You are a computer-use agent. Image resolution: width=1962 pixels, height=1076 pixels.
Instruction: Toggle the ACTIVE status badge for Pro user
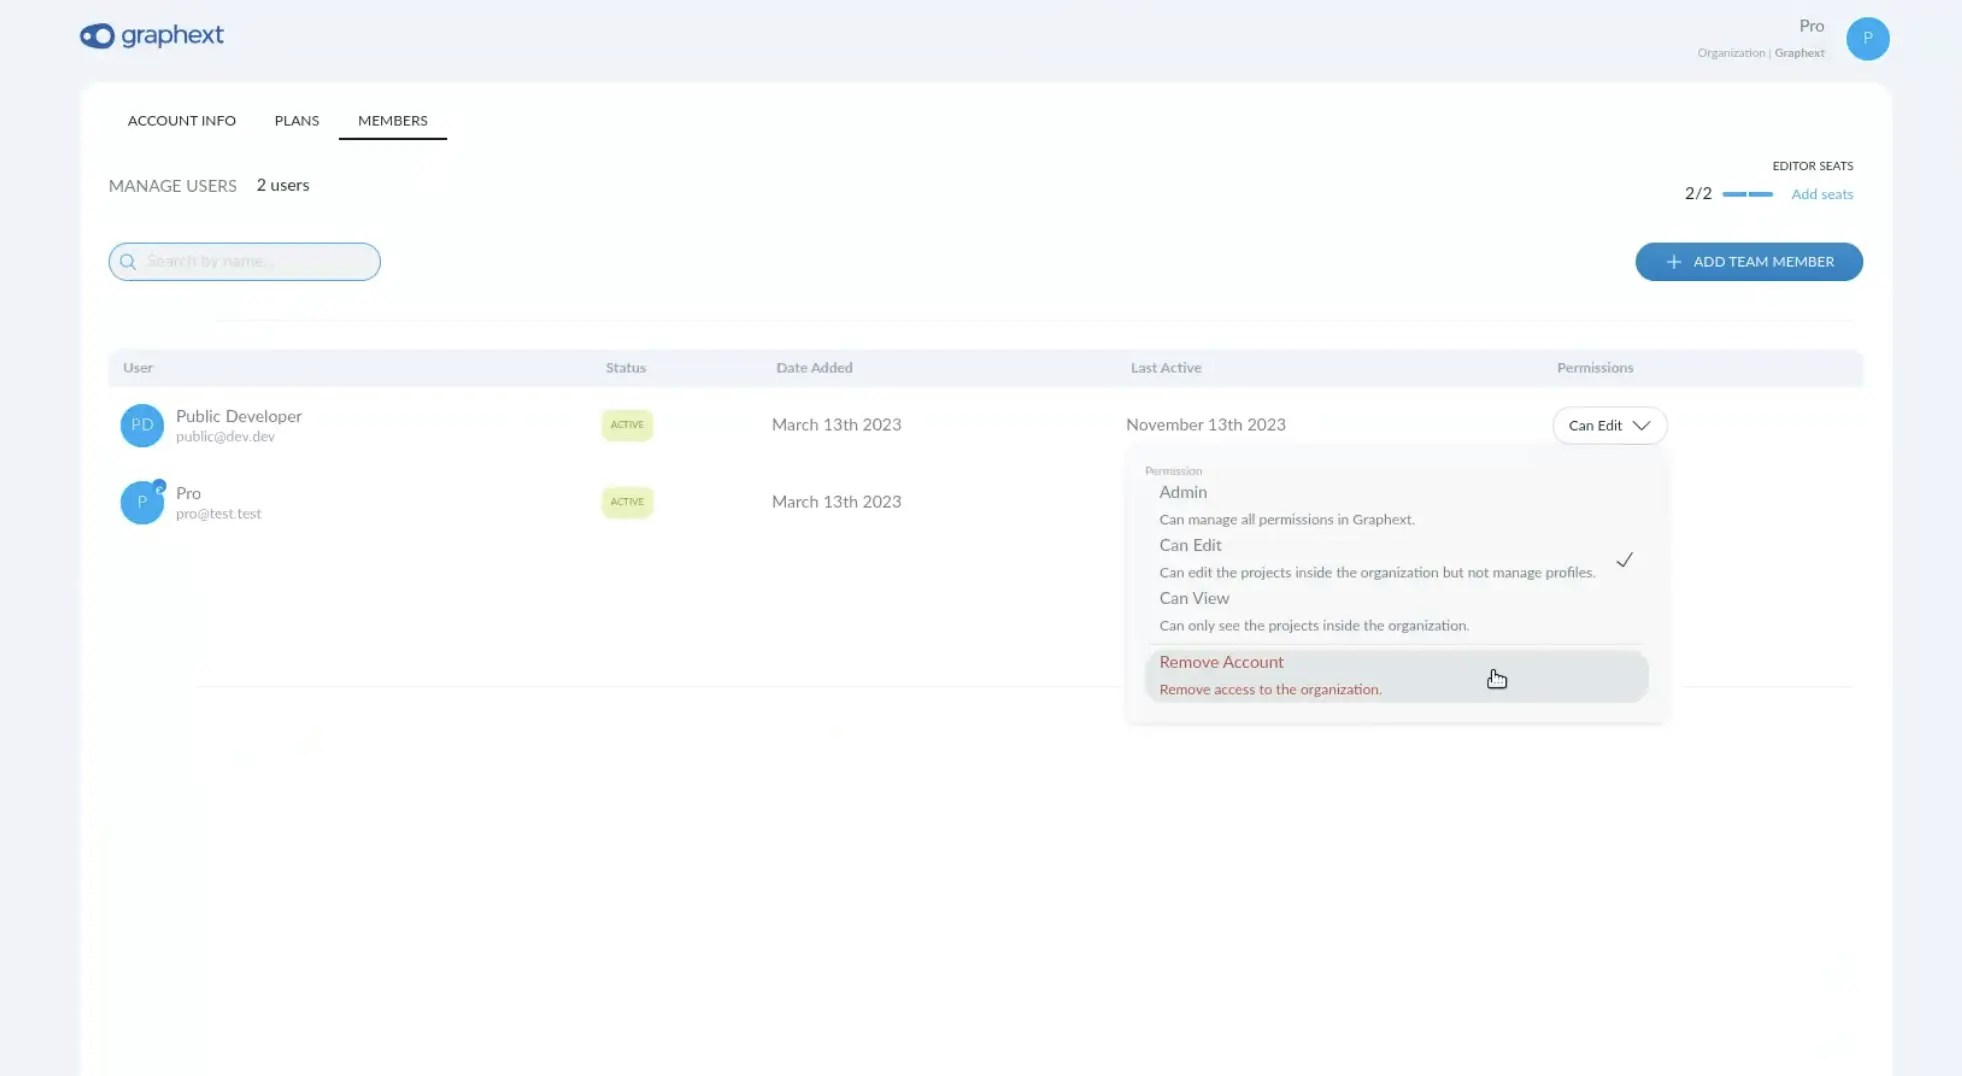(x=626, y=502)
